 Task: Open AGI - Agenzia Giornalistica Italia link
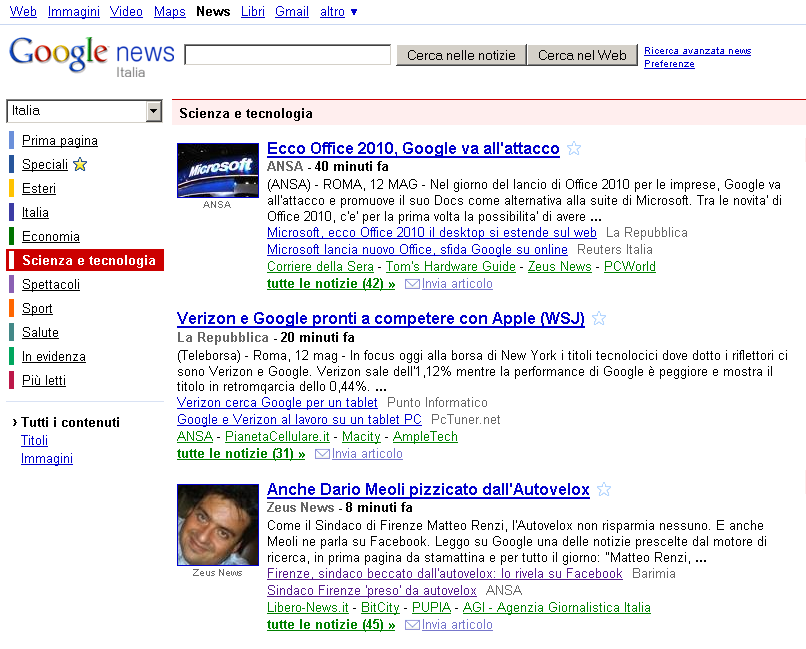tap(557, 608)
